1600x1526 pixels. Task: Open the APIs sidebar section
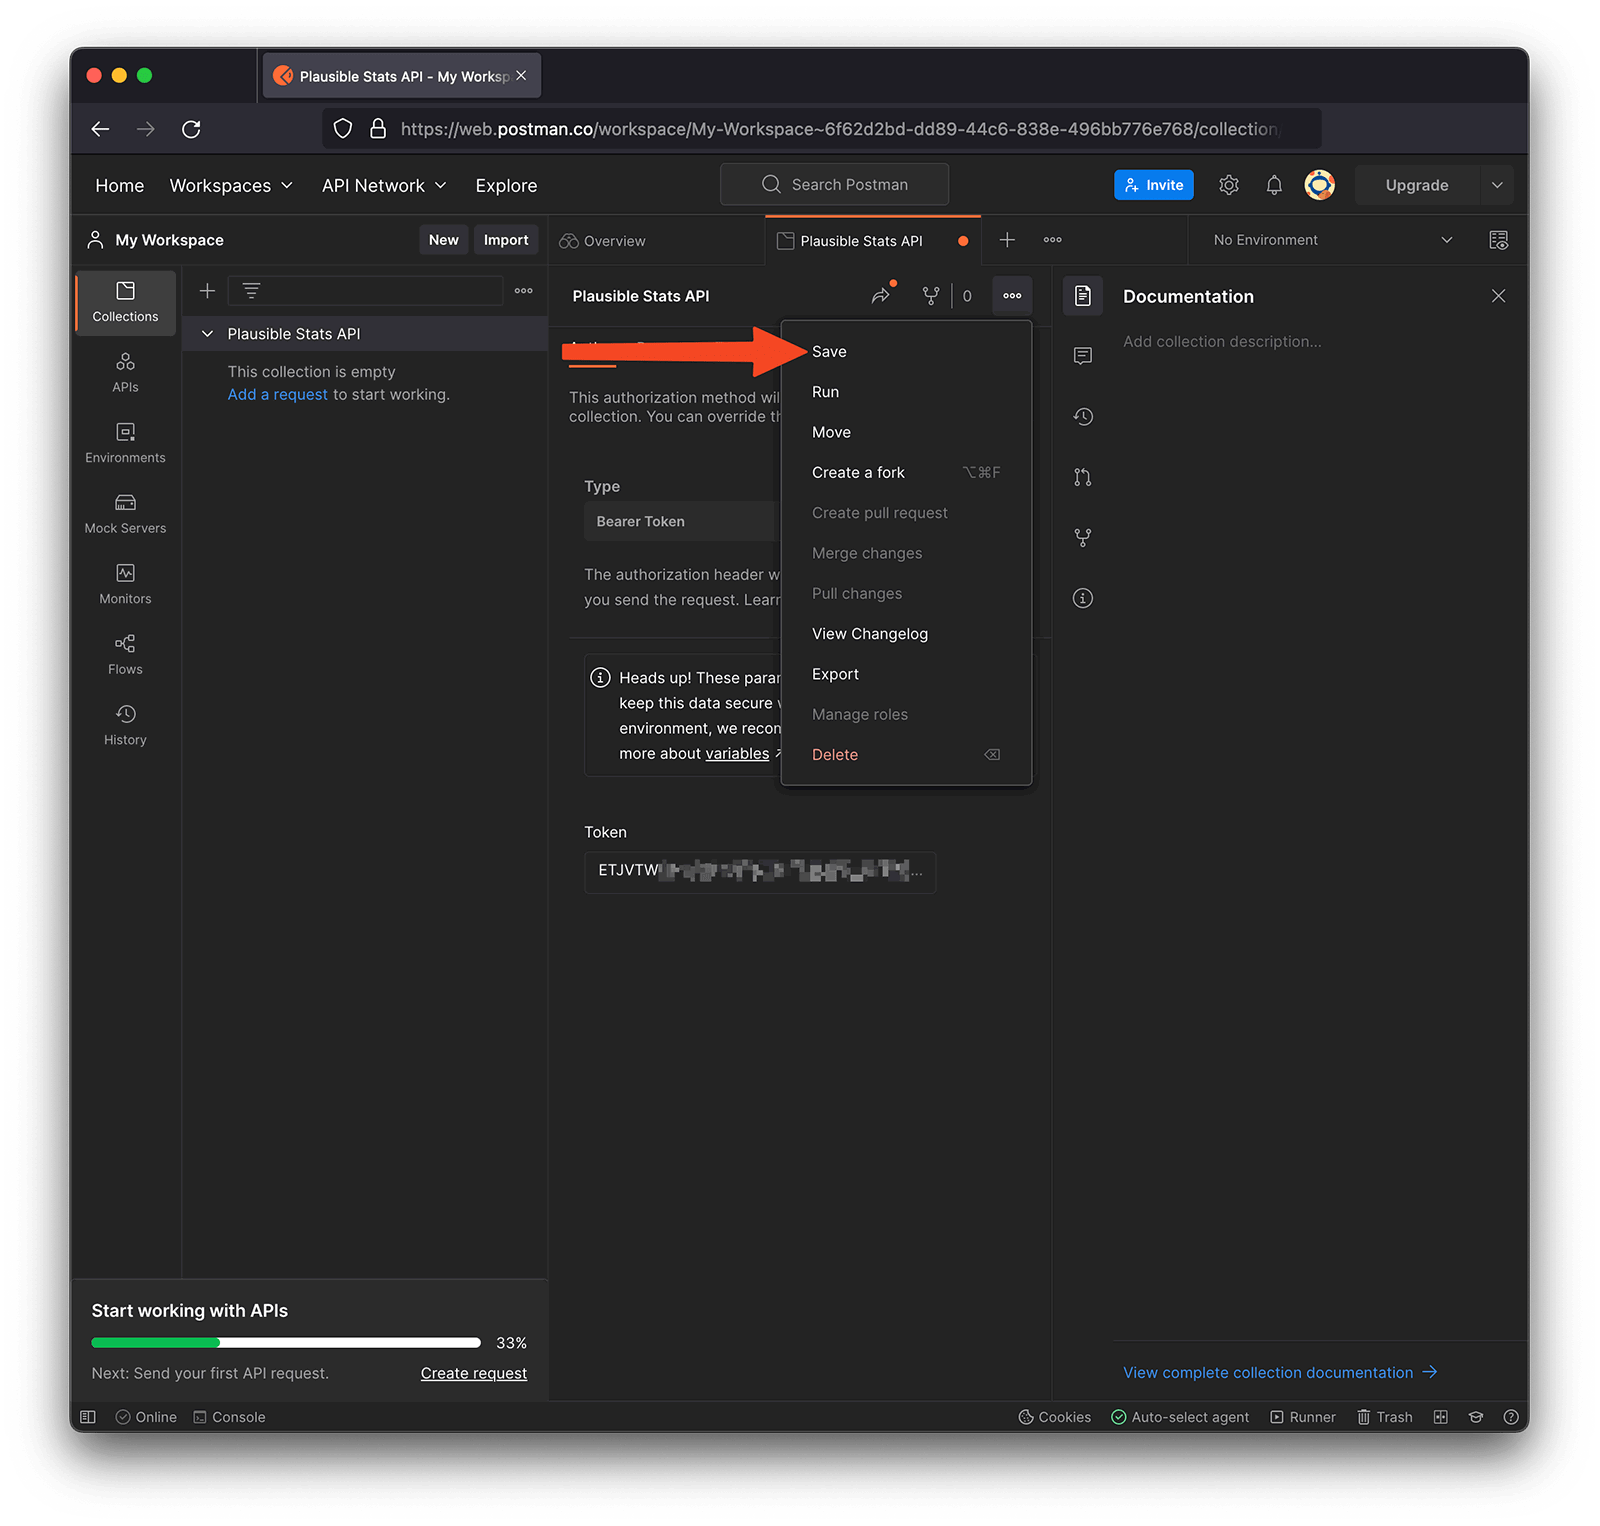125,372
